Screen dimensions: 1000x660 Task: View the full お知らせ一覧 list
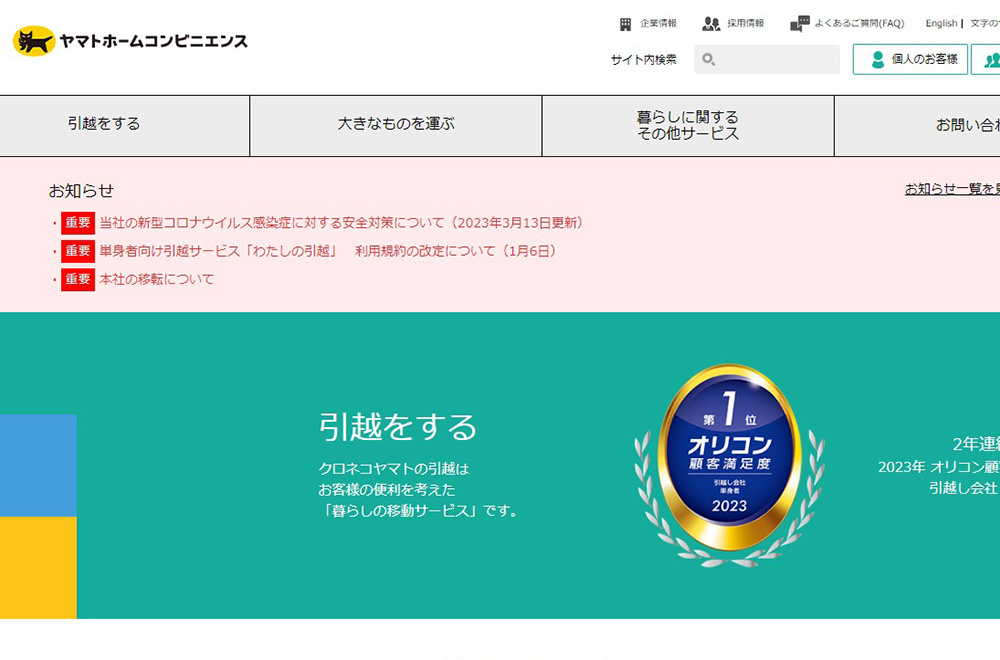952,189
